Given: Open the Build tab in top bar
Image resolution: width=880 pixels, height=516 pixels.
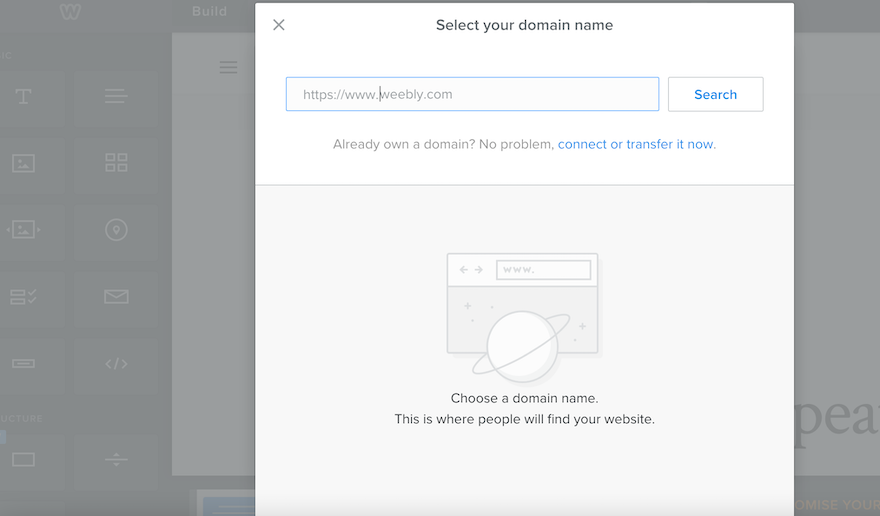Looking at the screenshot, I should click(209, 11).
